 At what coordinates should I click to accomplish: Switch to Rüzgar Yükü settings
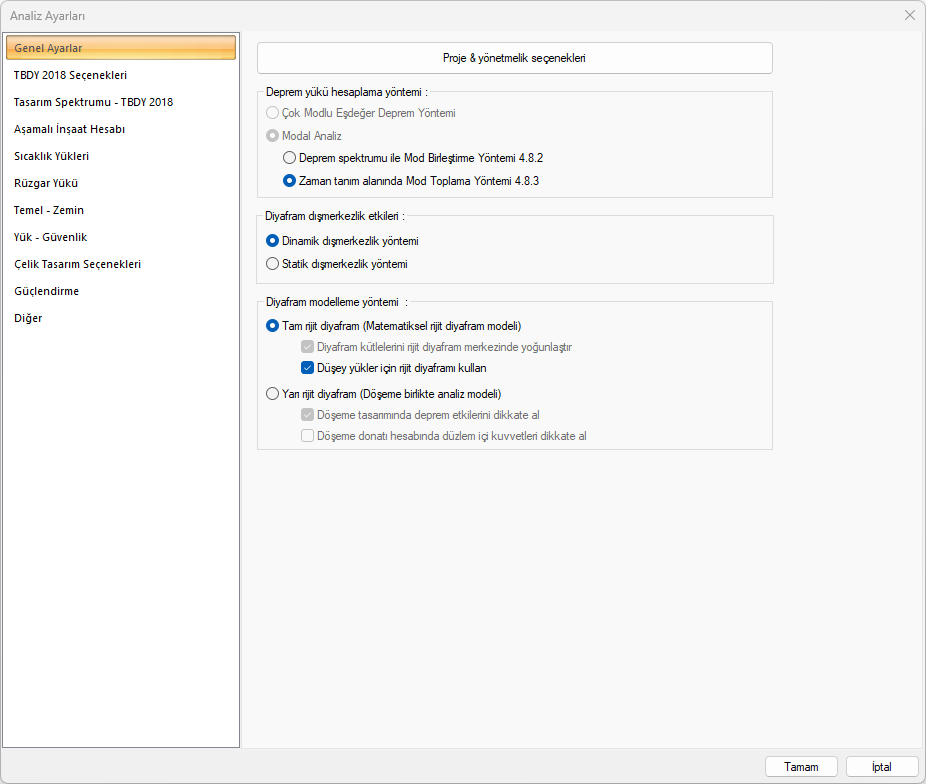[x=46, y=183]
